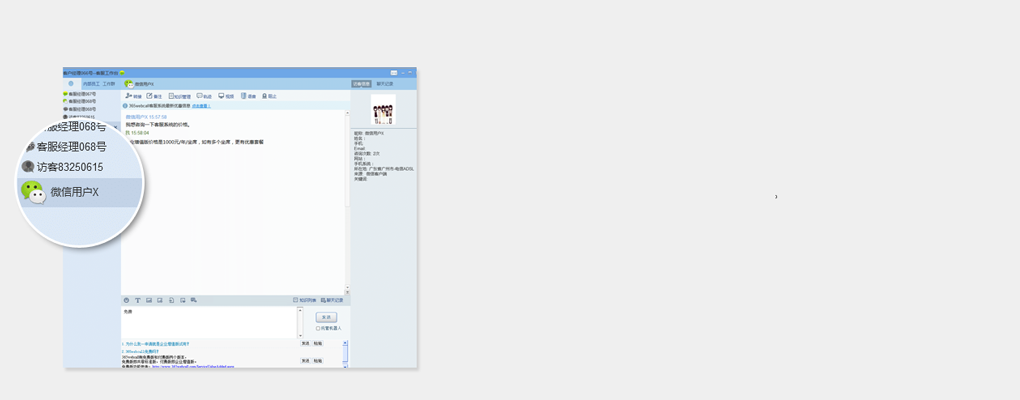1020x400 pixels.
Task: Toggle the robot hosting checkbox under Send
Action: point(319,328)
